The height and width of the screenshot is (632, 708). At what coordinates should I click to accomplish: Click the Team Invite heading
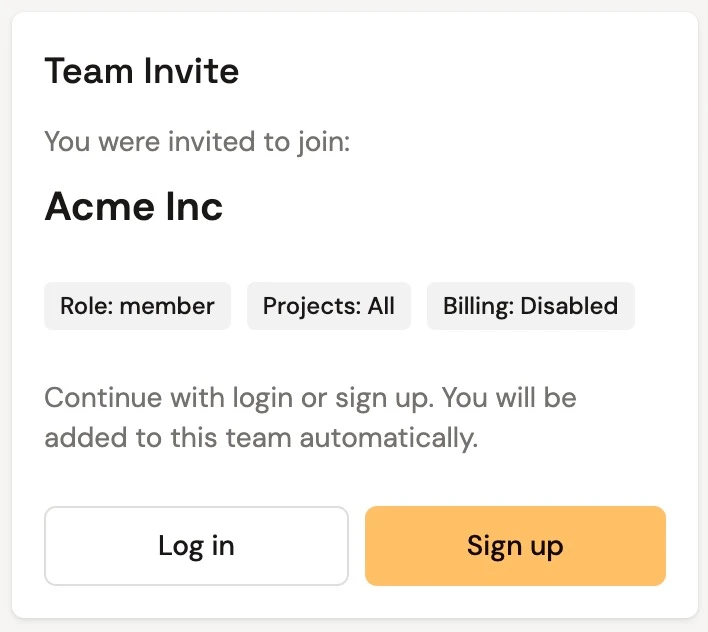click(x=142, y=72)
